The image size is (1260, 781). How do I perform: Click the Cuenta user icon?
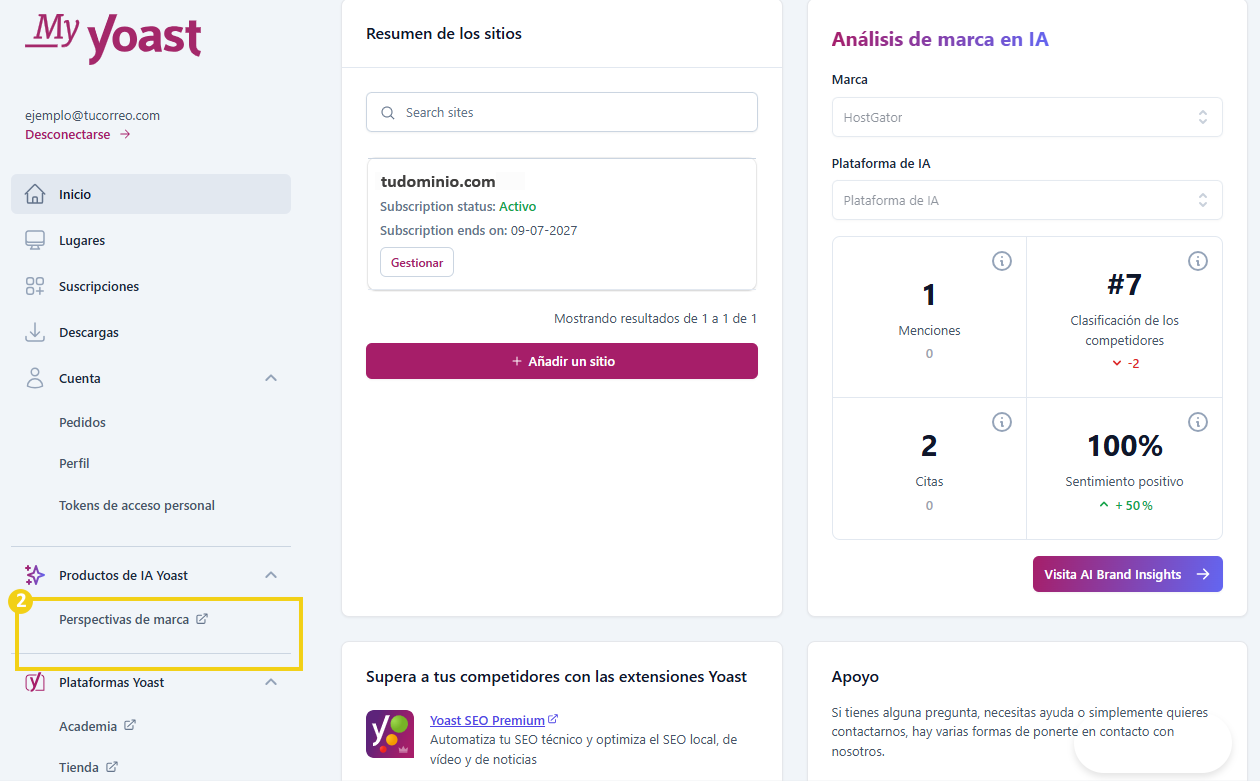click(x=35, y=378)
